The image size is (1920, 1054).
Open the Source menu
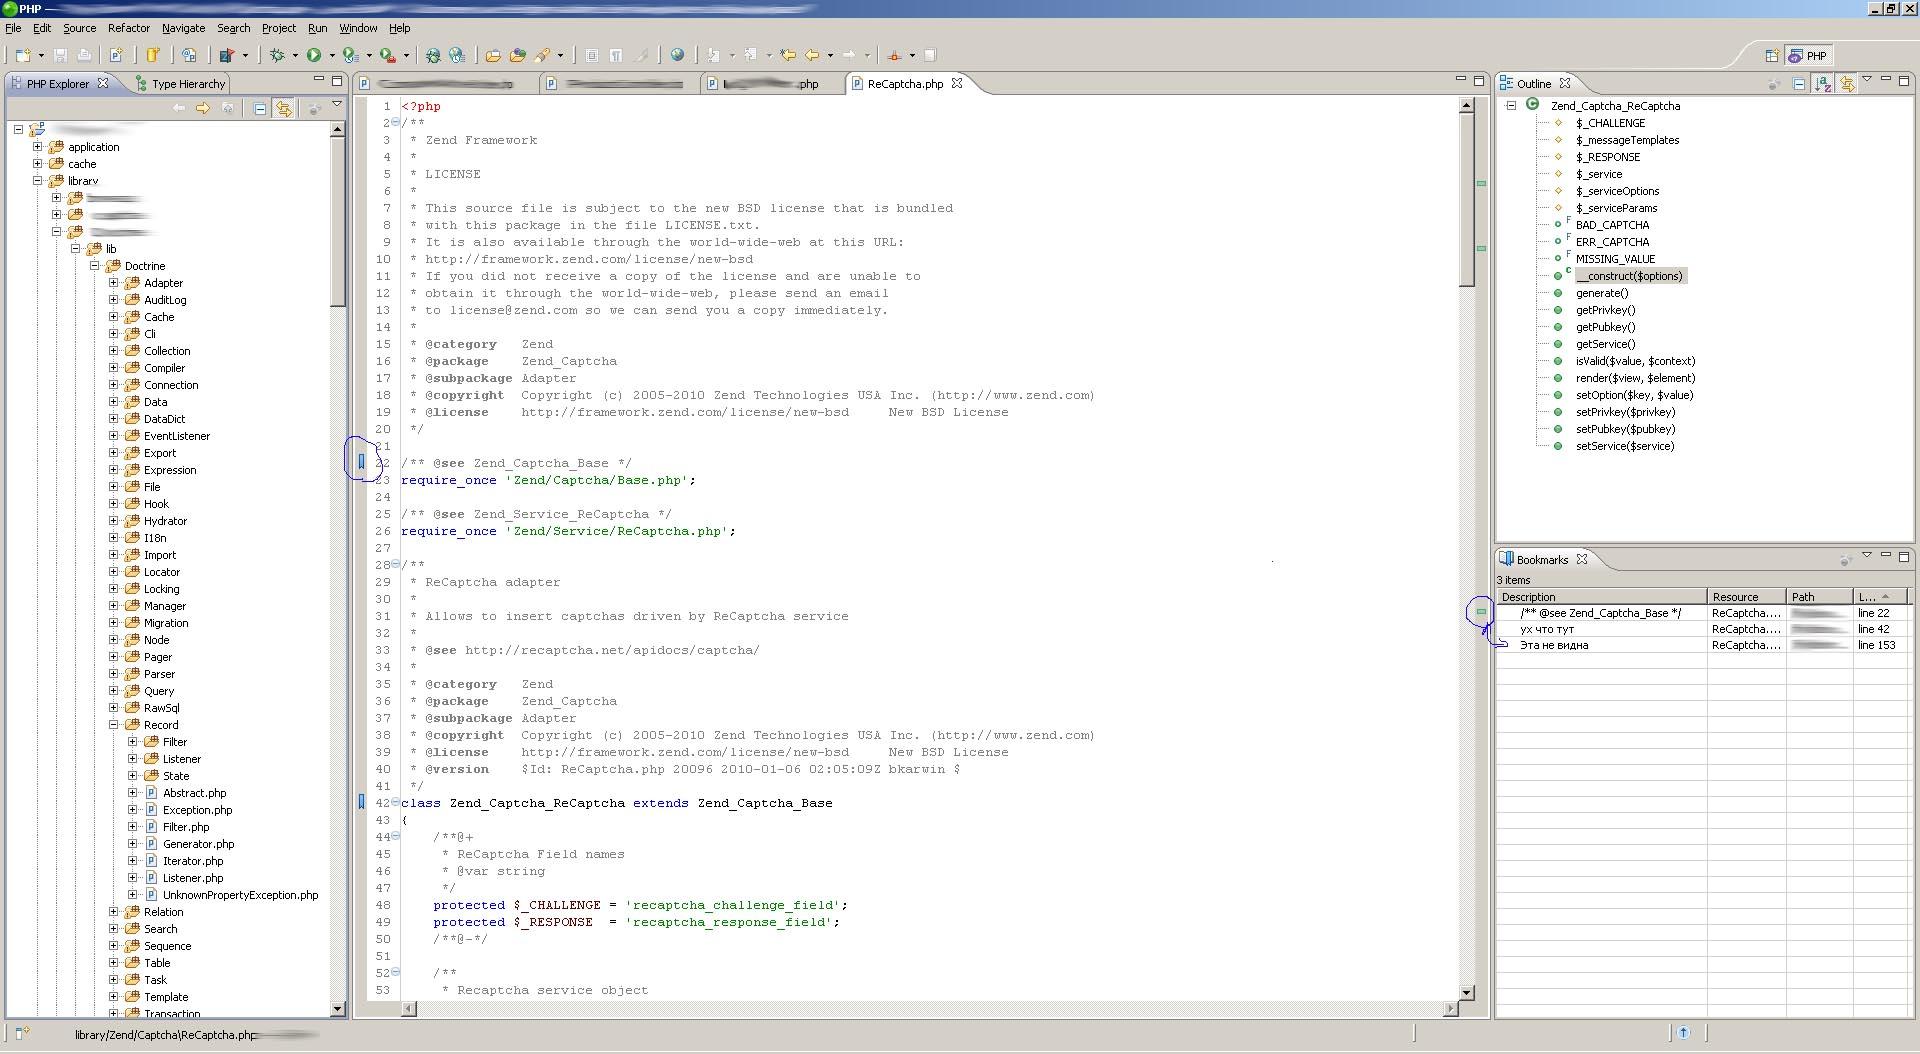(x=79, y=28)
